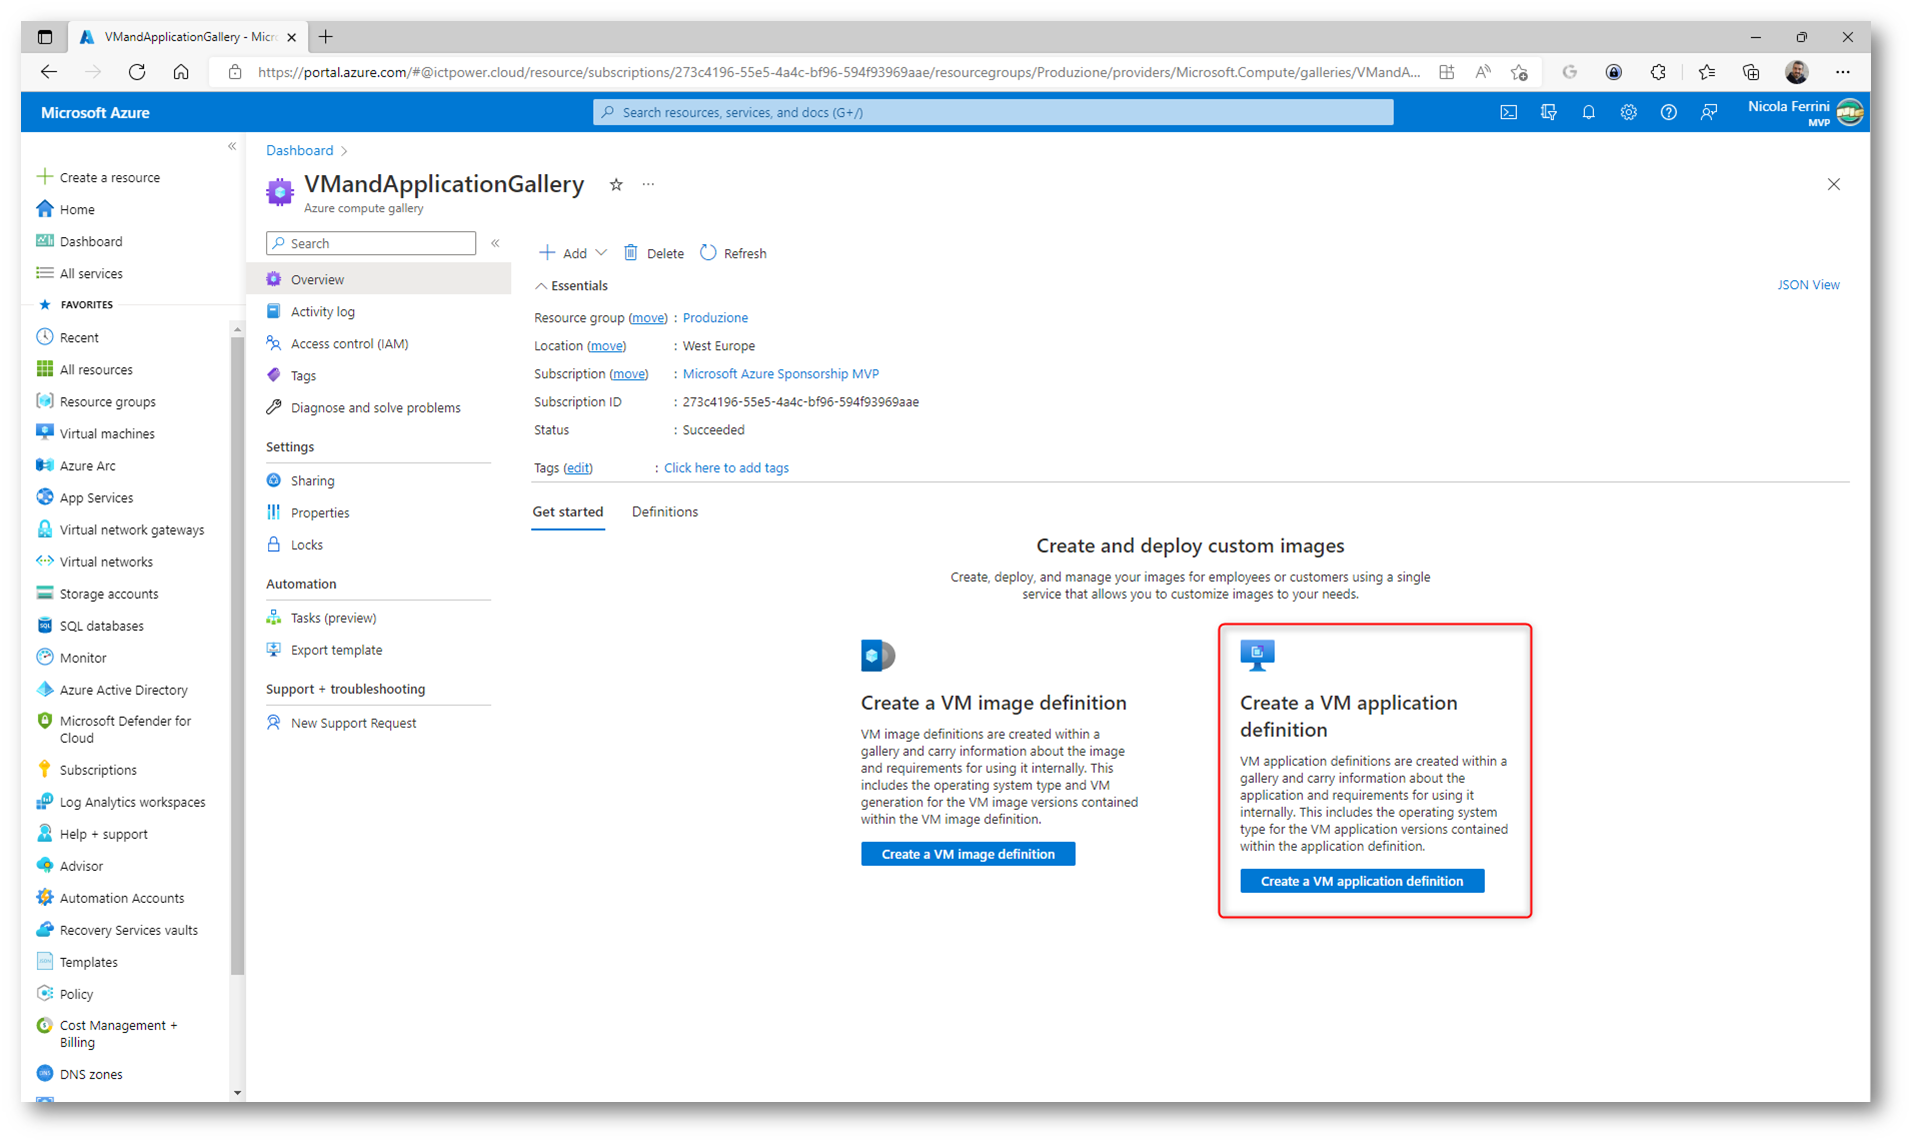
Task: Focus the Azure global search bar
Action: pos(992,112)
